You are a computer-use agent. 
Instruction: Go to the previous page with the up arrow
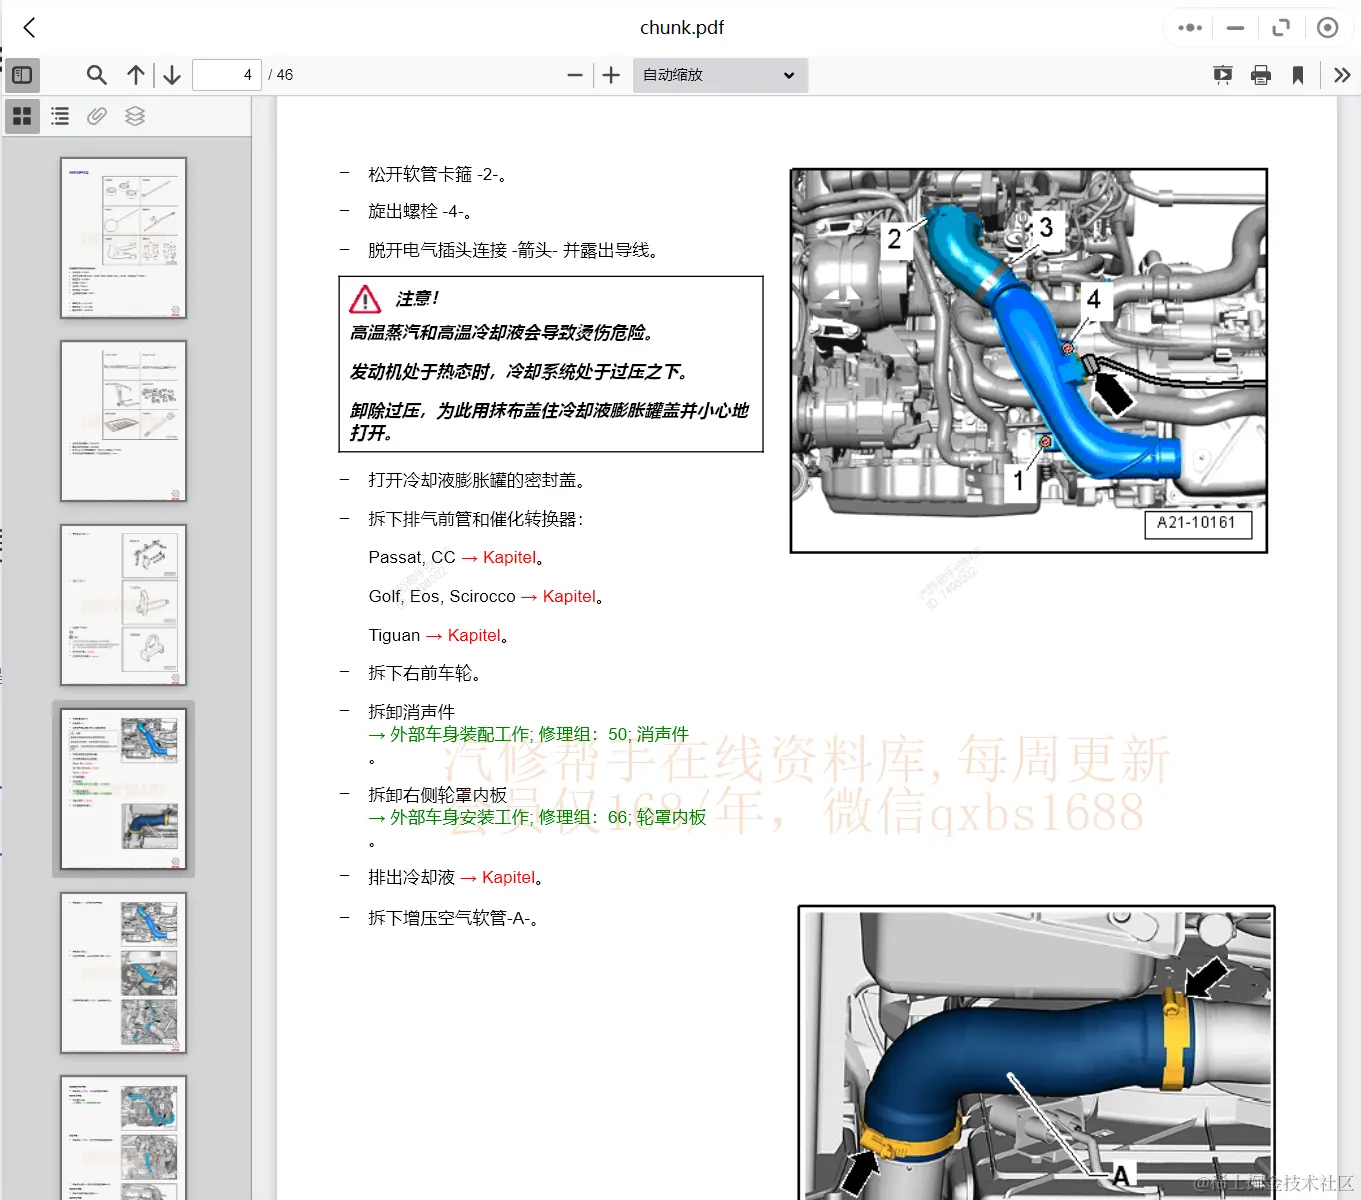pyautogui.click(x=135, y=74)
